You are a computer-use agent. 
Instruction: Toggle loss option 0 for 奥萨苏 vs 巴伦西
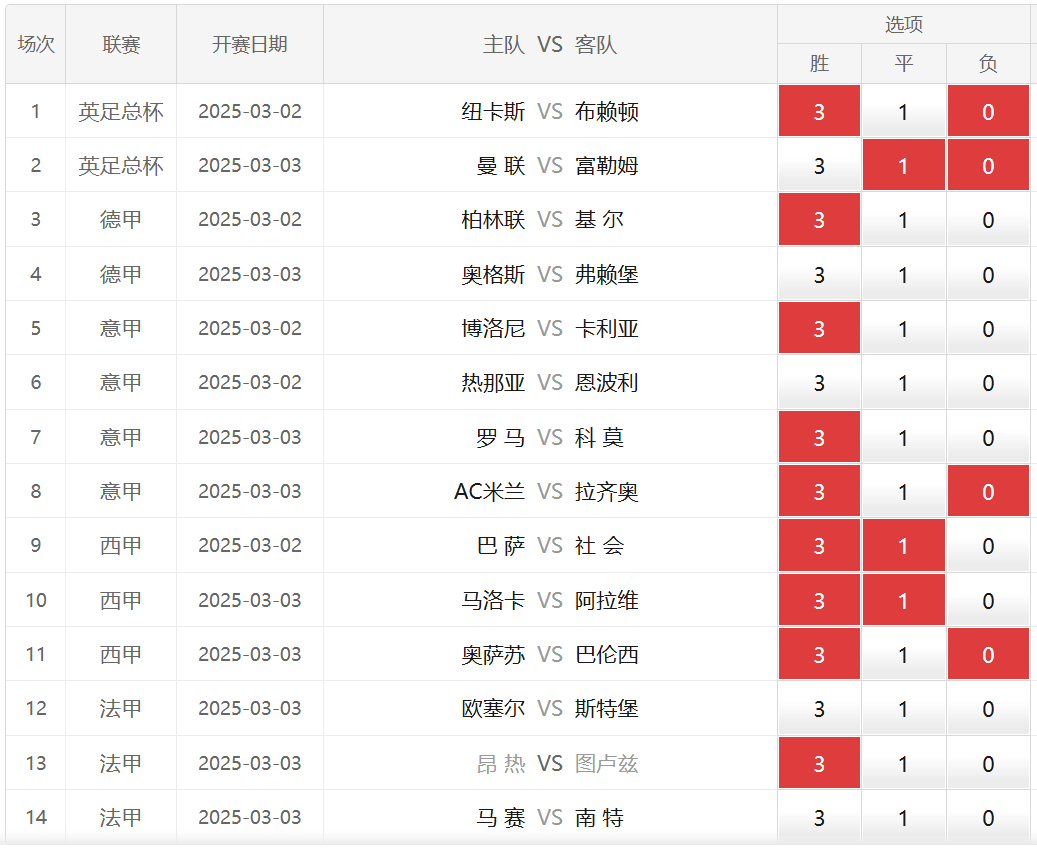[988, 654]
